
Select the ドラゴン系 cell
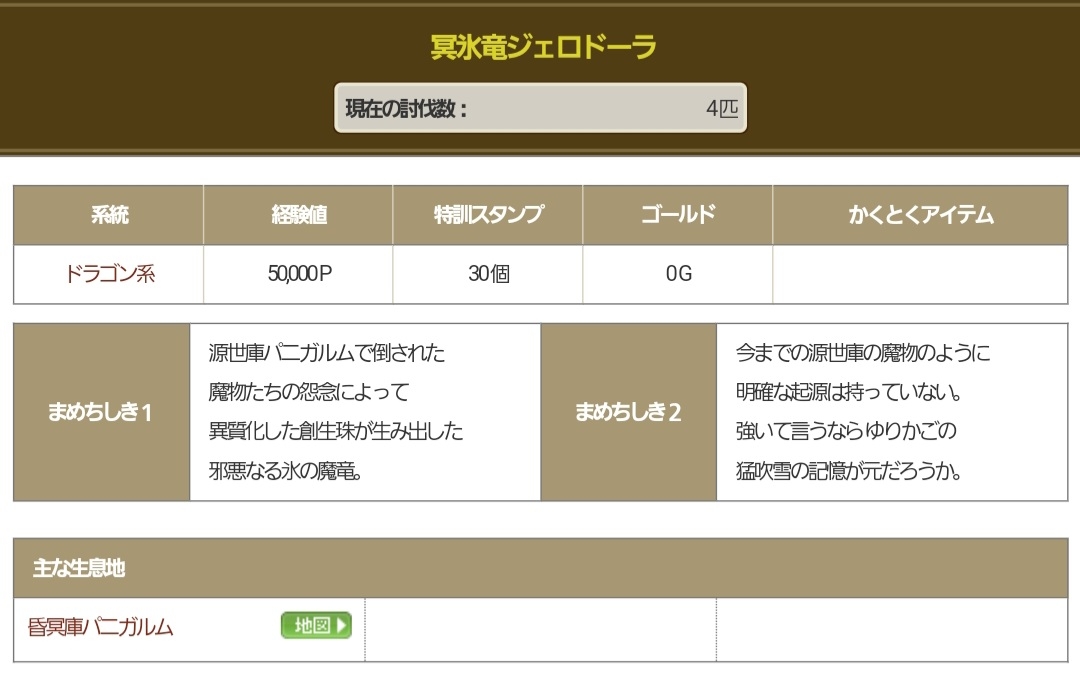109,274
